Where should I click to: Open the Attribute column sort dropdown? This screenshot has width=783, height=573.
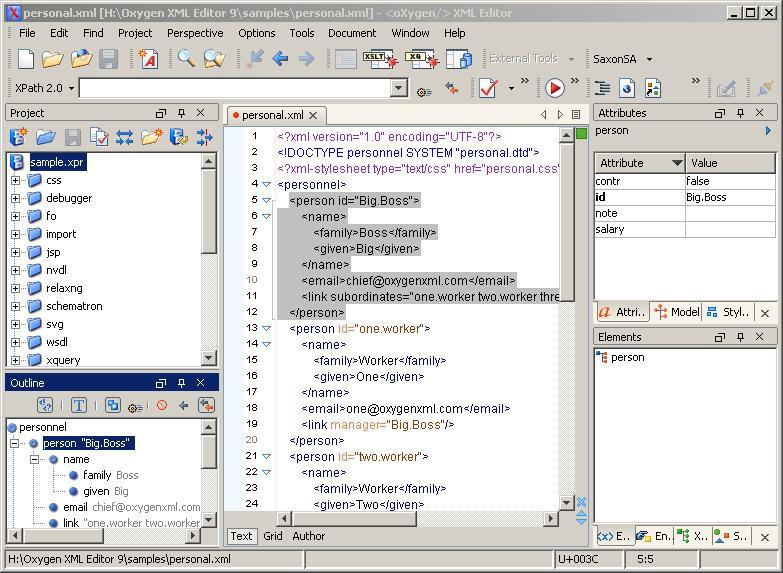coord(677,163)
